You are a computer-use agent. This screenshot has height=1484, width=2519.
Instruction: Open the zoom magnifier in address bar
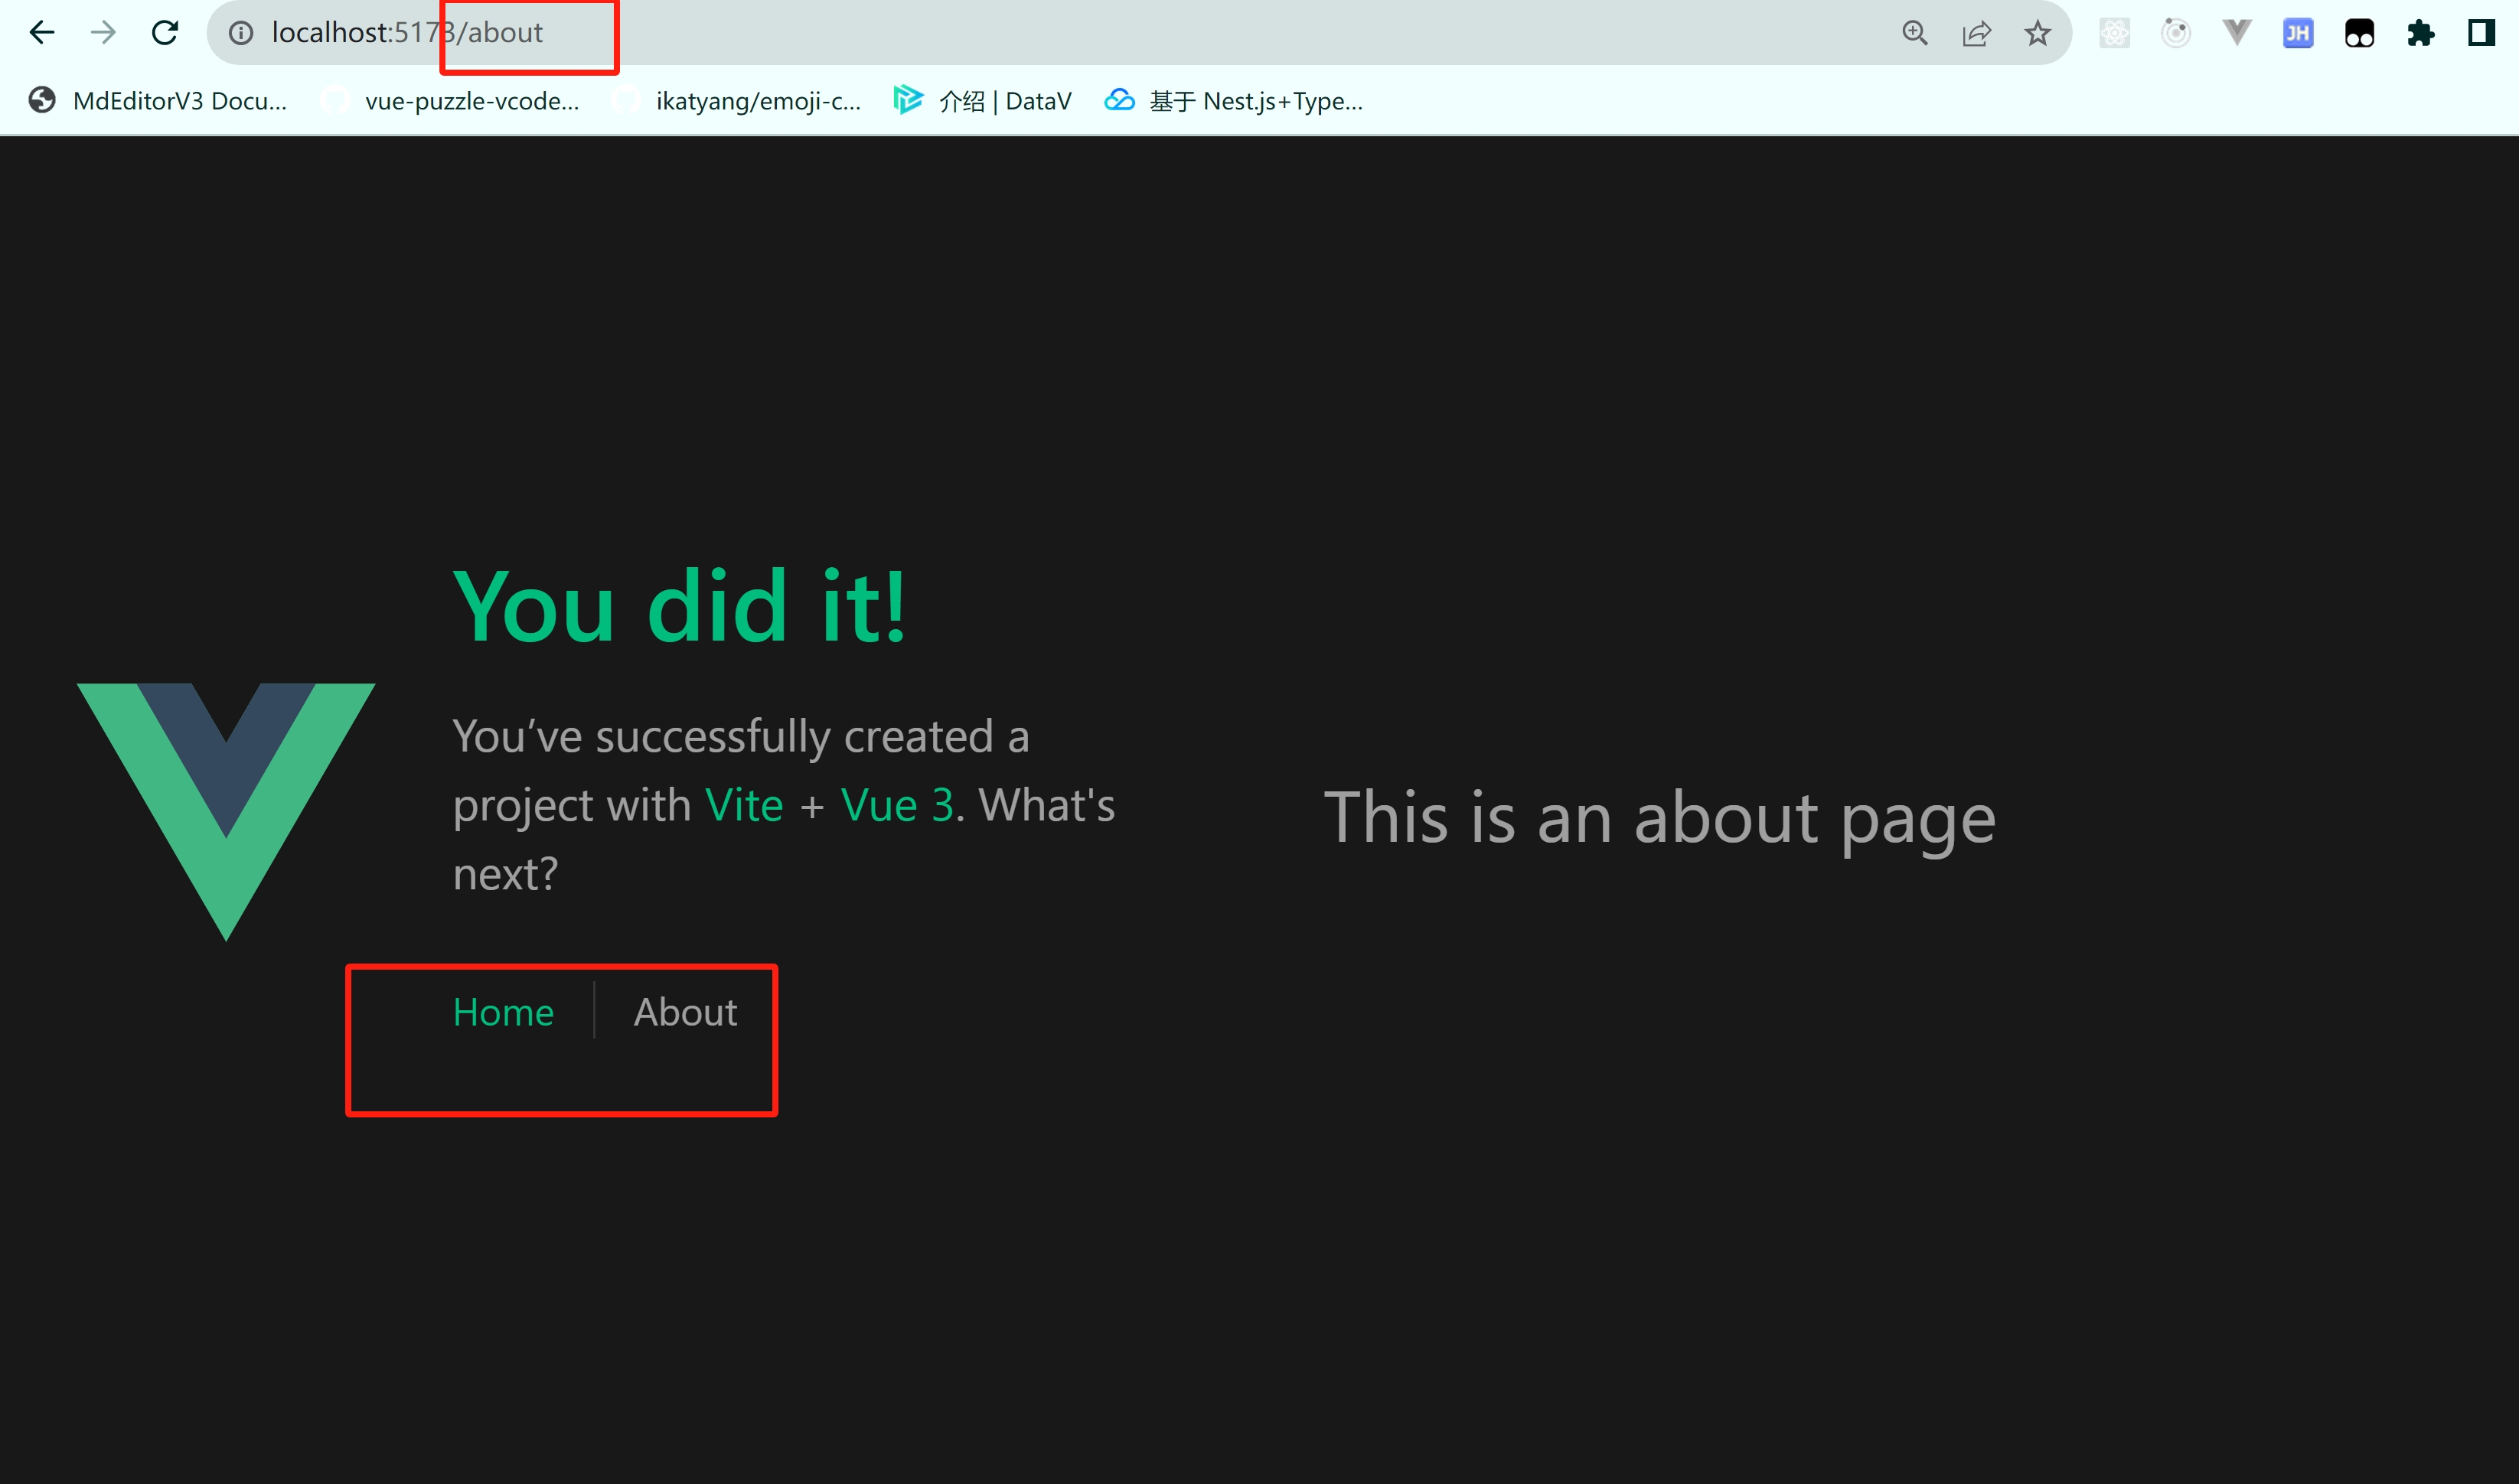(x=1914, y=33)
